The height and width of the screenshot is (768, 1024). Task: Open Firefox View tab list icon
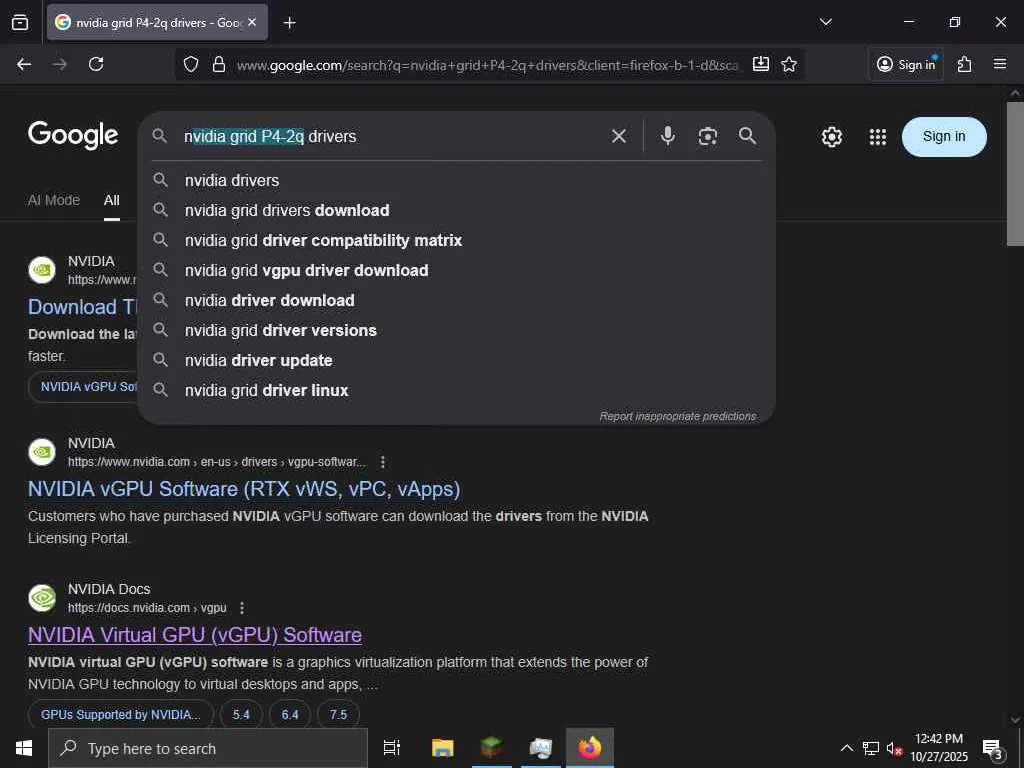20,22
